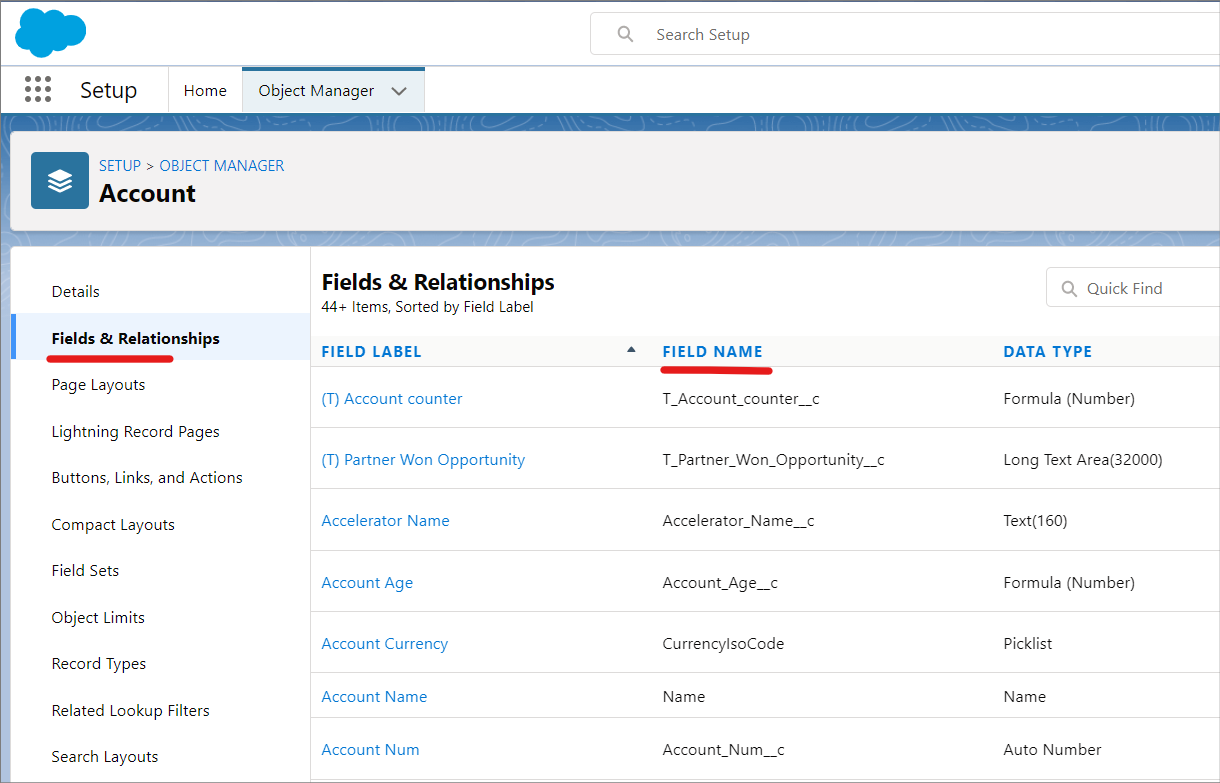The height and width of the screenshot is (783, 1220).
Task: Click the Account_Num__c field name
Action: (723, 750)
